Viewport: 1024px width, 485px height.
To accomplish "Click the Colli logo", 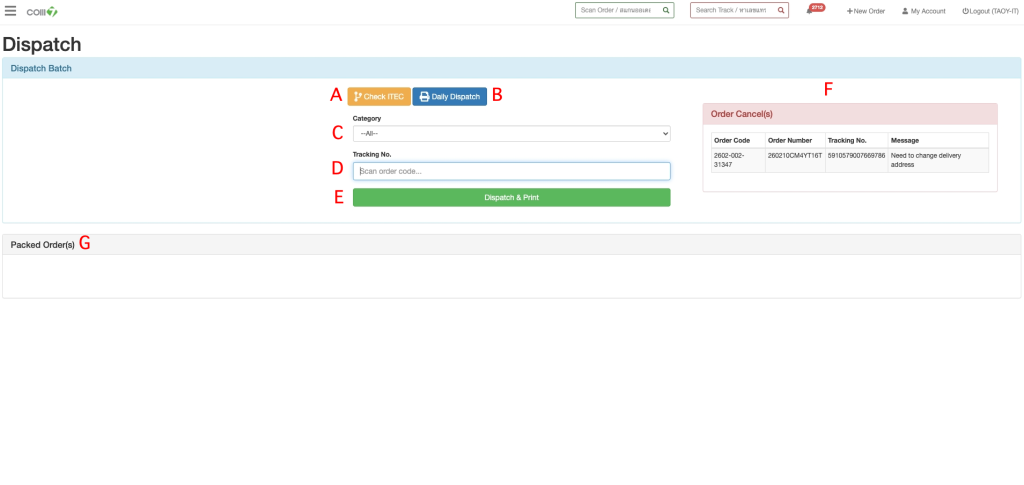I will pos(42,12).
